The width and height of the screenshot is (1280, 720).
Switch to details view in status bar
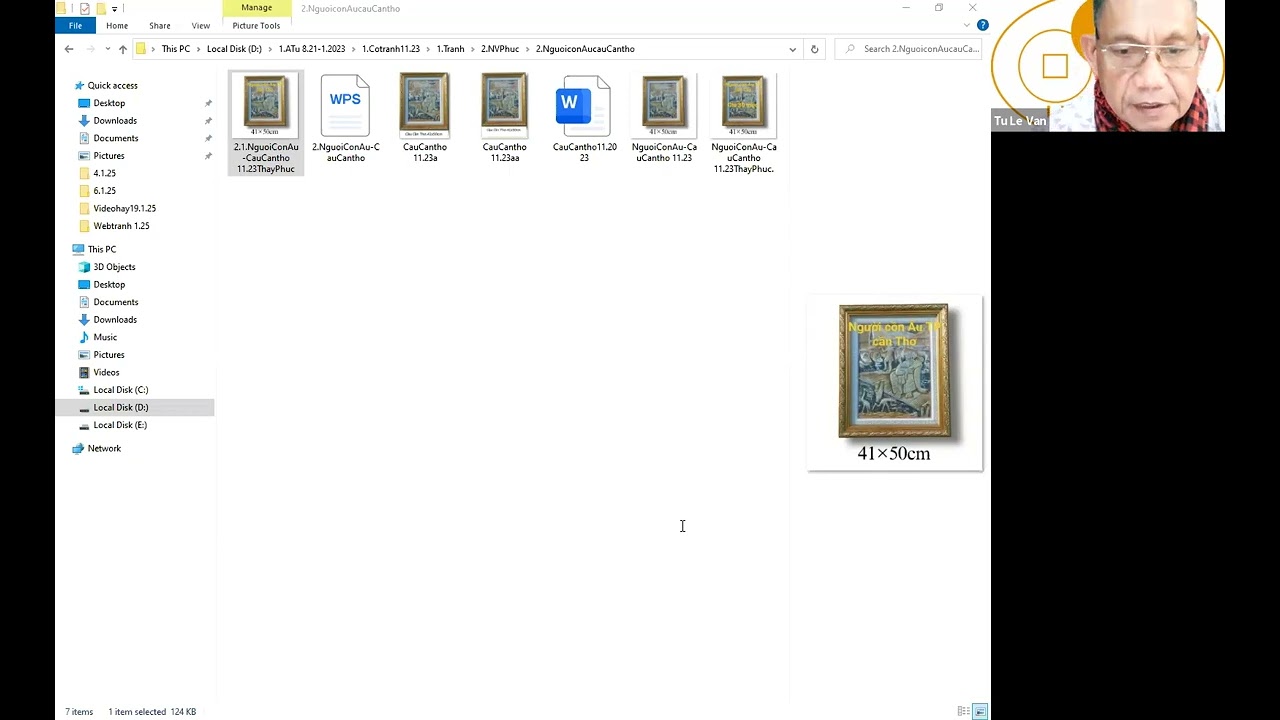click(963, 711)
